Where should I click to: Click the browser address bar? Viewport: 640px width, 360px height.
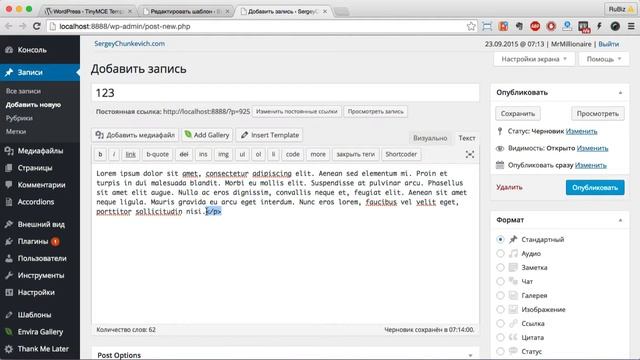[x=261, y=26]
